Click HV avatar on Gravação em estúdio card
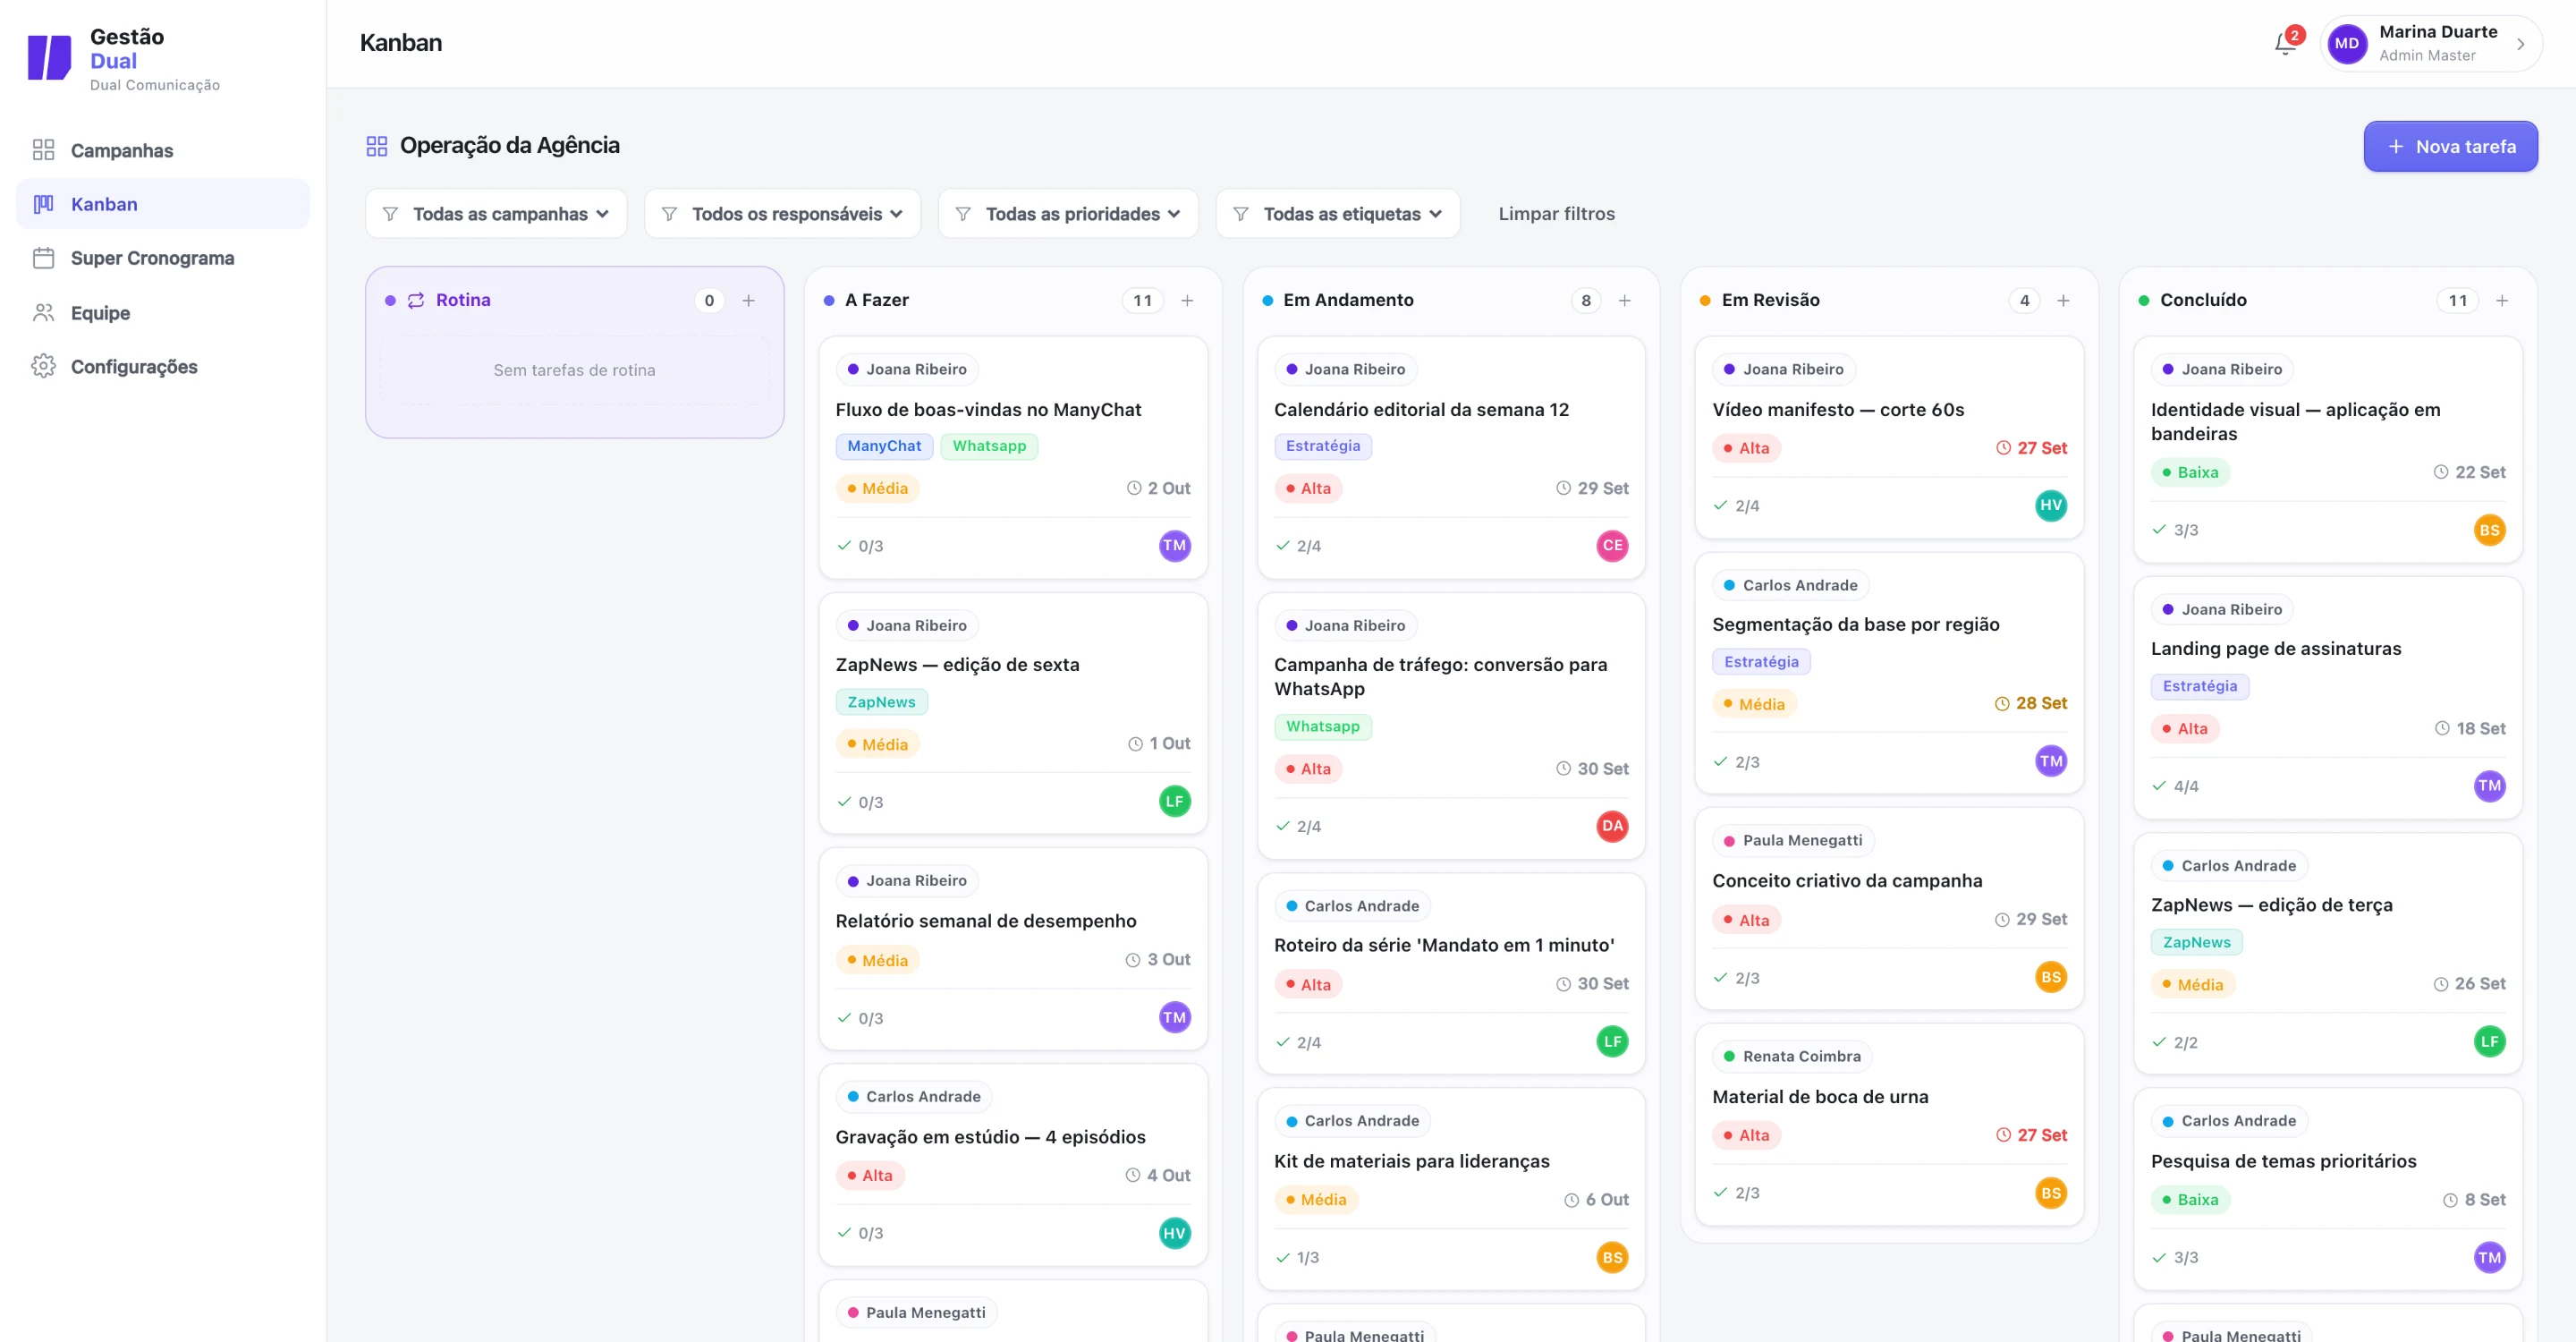Image resolution: width=2576 pixels, height=1342 pixels. coord(1174,1233)
